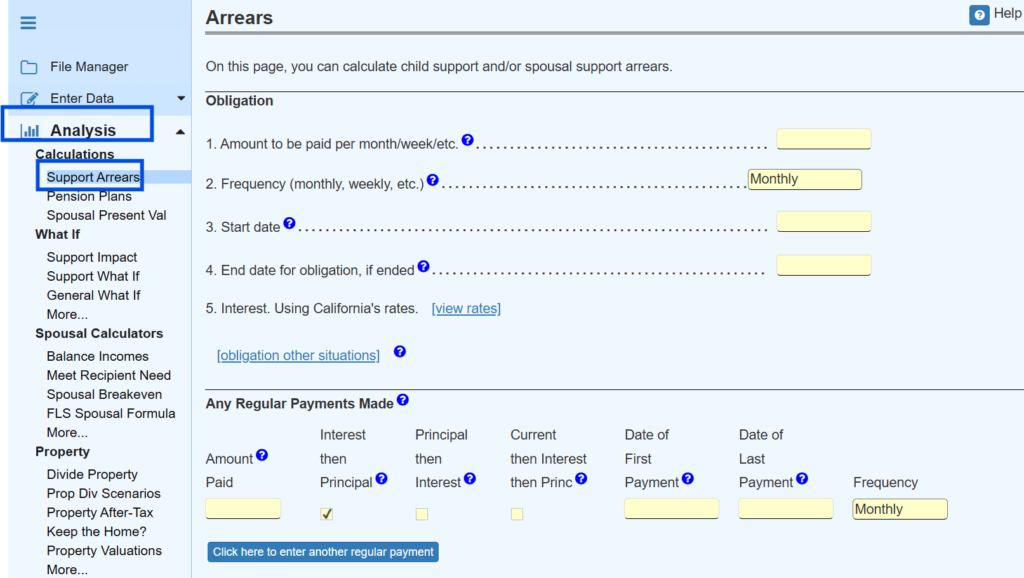Show help for Date of Last Payment
The image size is (1024, 578).
802,479
